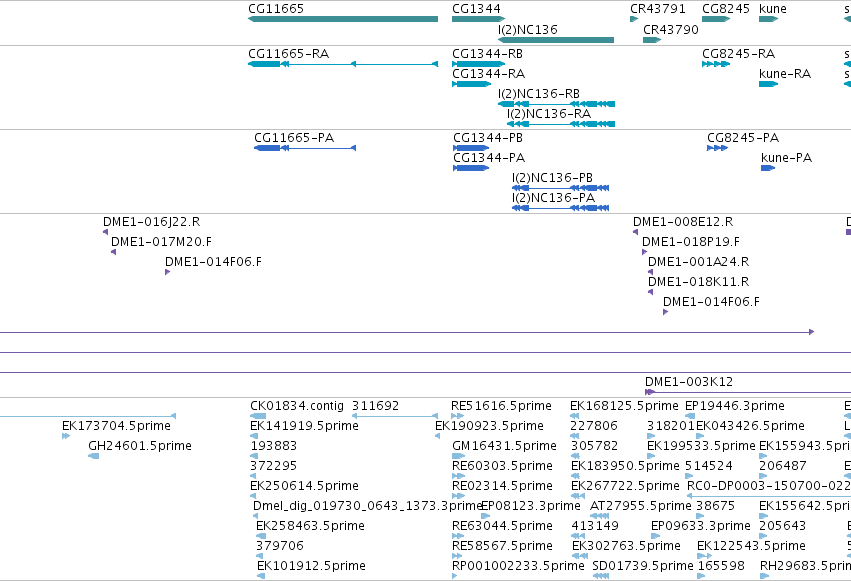Click the l(2)NC136-RB transcript feature
This screenshot has height=581, width=851.
click(x=556, y=104)
